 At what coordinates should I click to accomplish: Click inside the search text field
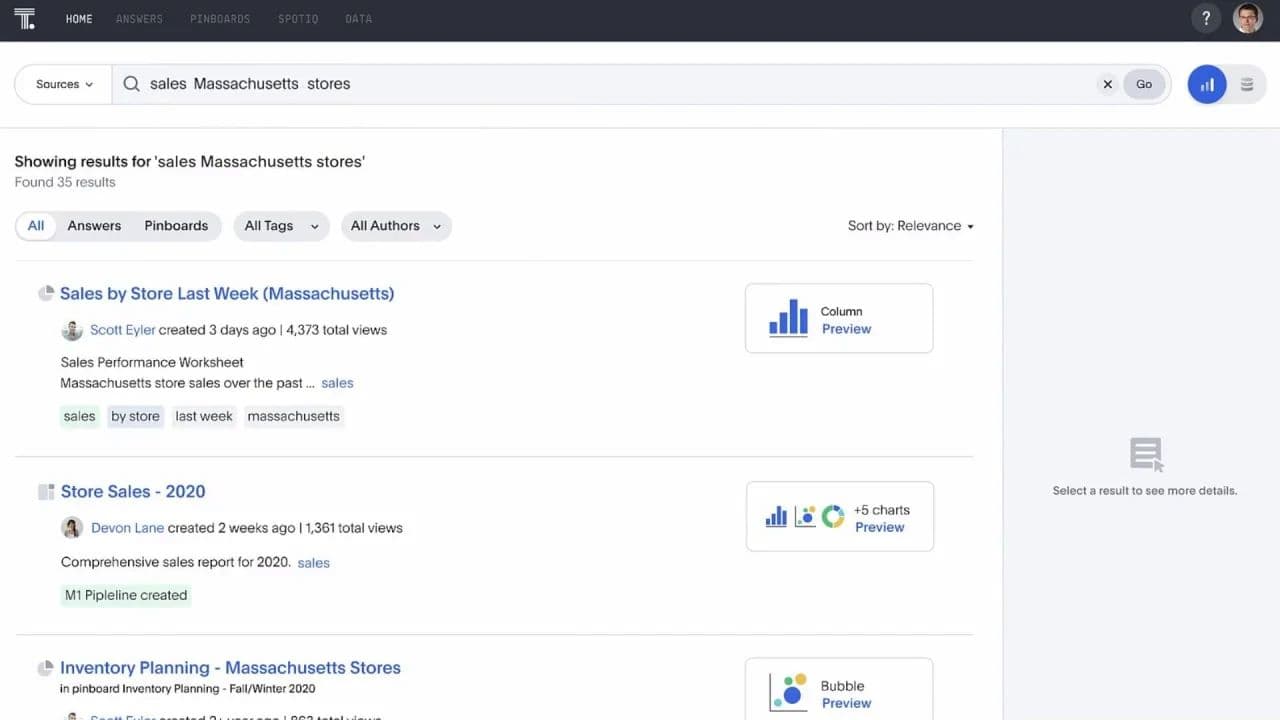(600, 85)
